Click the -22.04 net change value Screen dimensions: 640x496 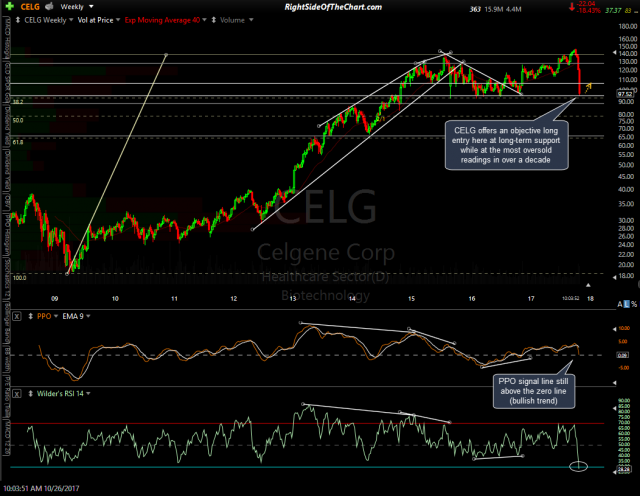point(586,4)
